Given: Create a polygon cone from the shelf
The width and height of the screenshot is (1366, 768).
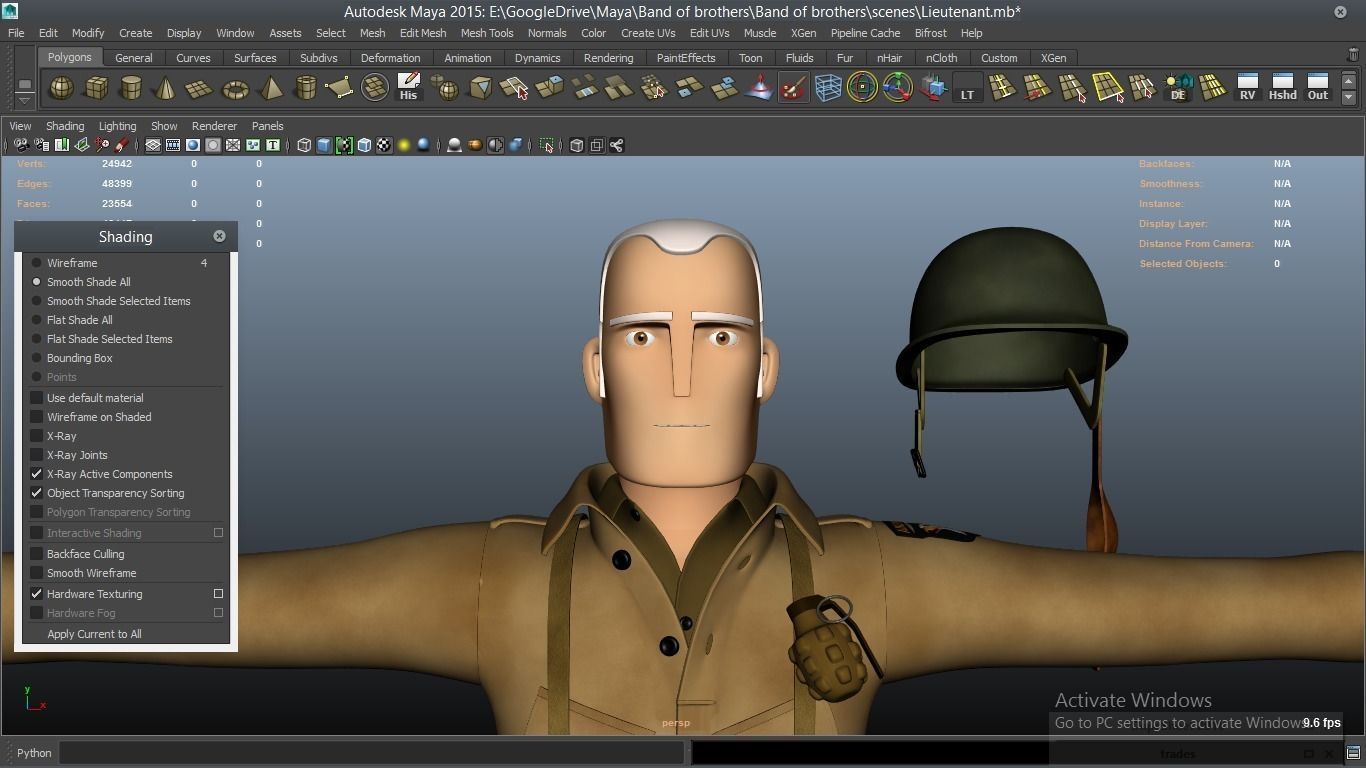Looking at the screenshot, I should (165, 88).
